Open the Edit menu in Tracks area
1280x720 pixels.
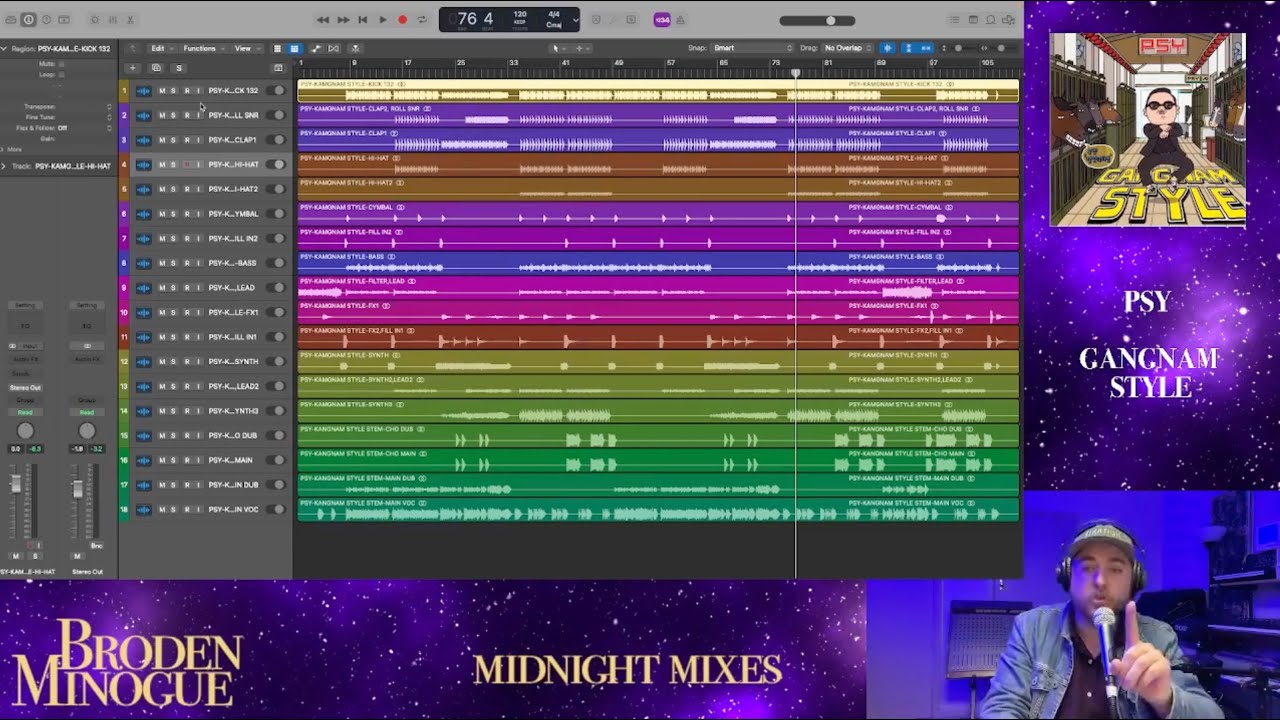click(x=160, y=48)
